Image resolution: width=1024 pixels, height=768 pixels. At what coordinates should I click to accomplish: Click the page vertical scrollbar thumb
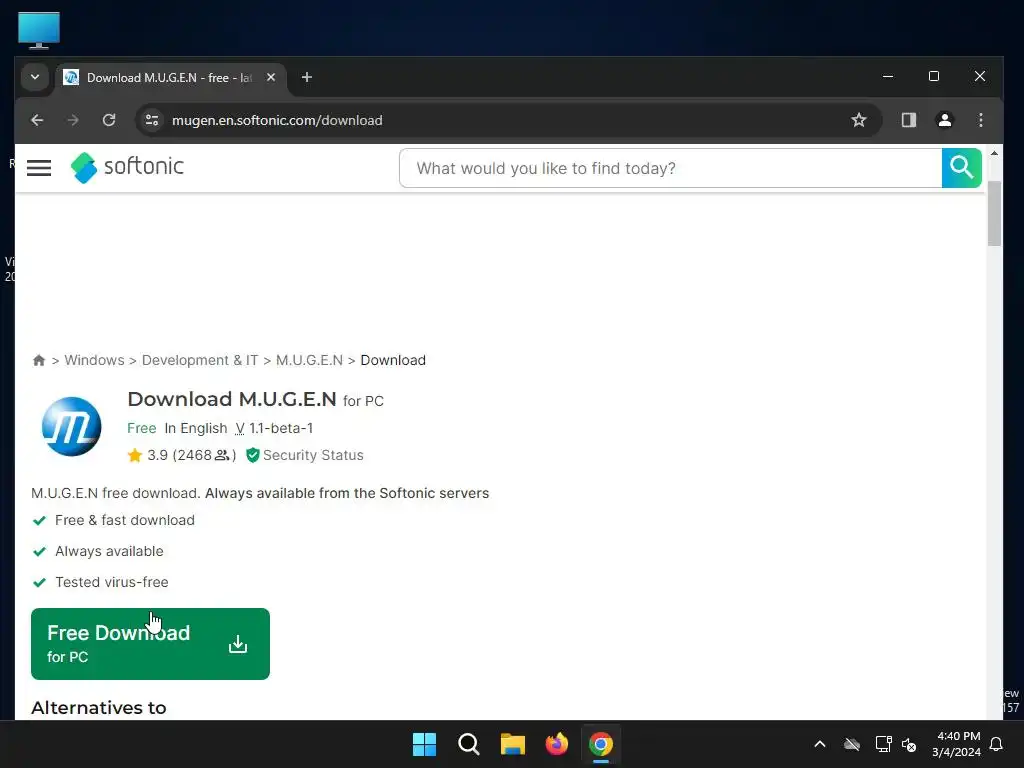(x=994, y=213)
